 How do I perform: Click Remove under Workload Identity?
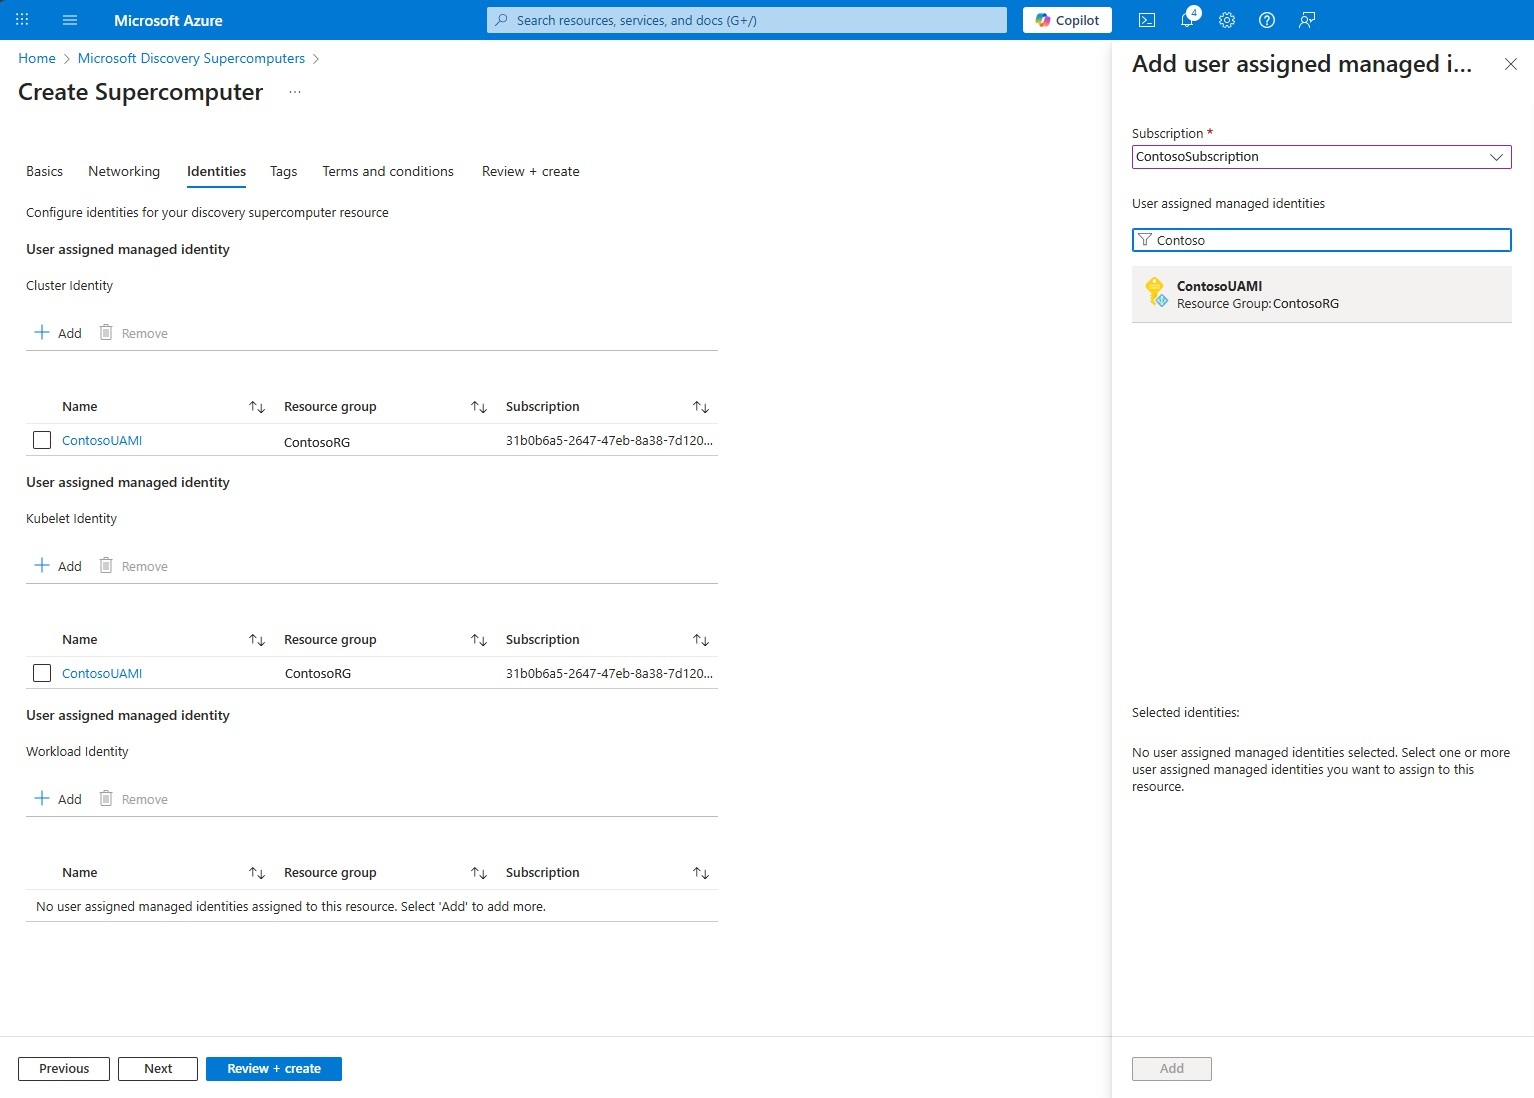(x=133, y=799)
